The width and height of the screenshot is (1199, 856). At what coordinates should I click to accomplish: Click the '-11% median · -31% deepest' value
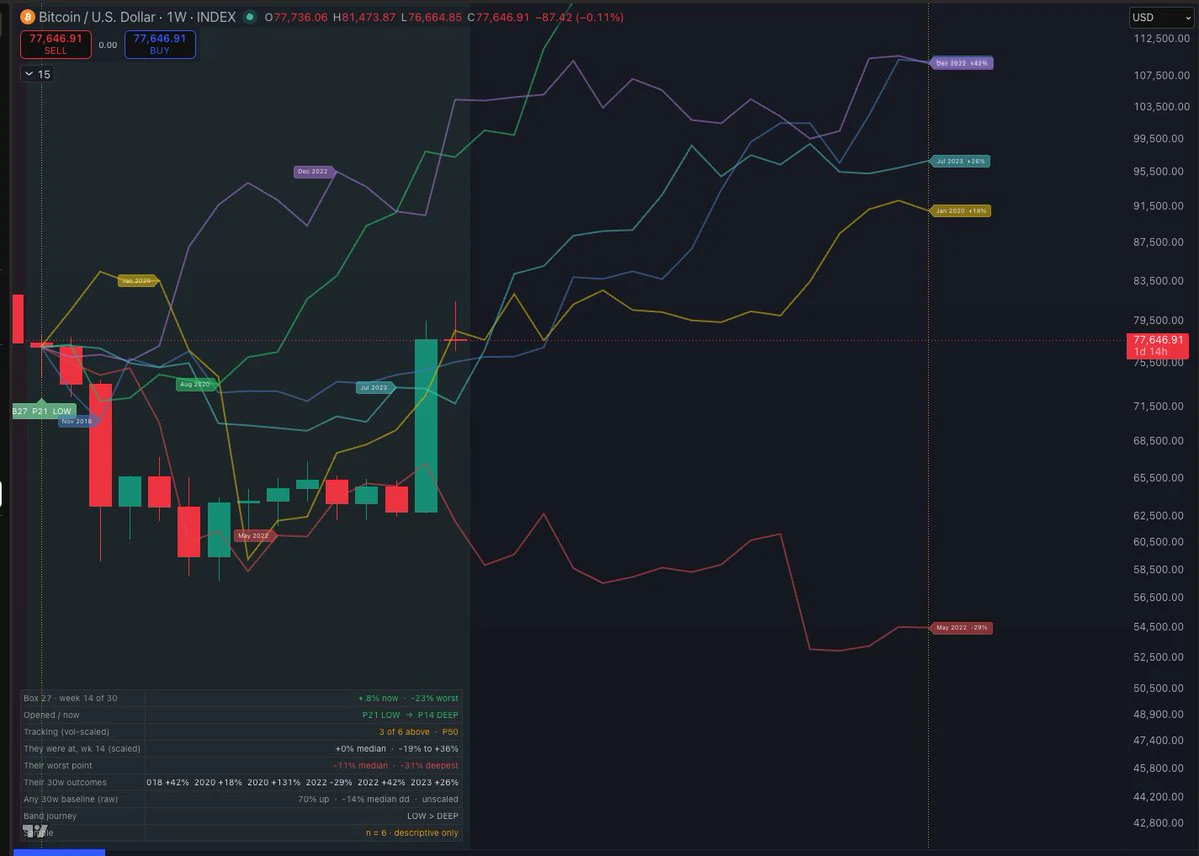[x=396, y=766]
